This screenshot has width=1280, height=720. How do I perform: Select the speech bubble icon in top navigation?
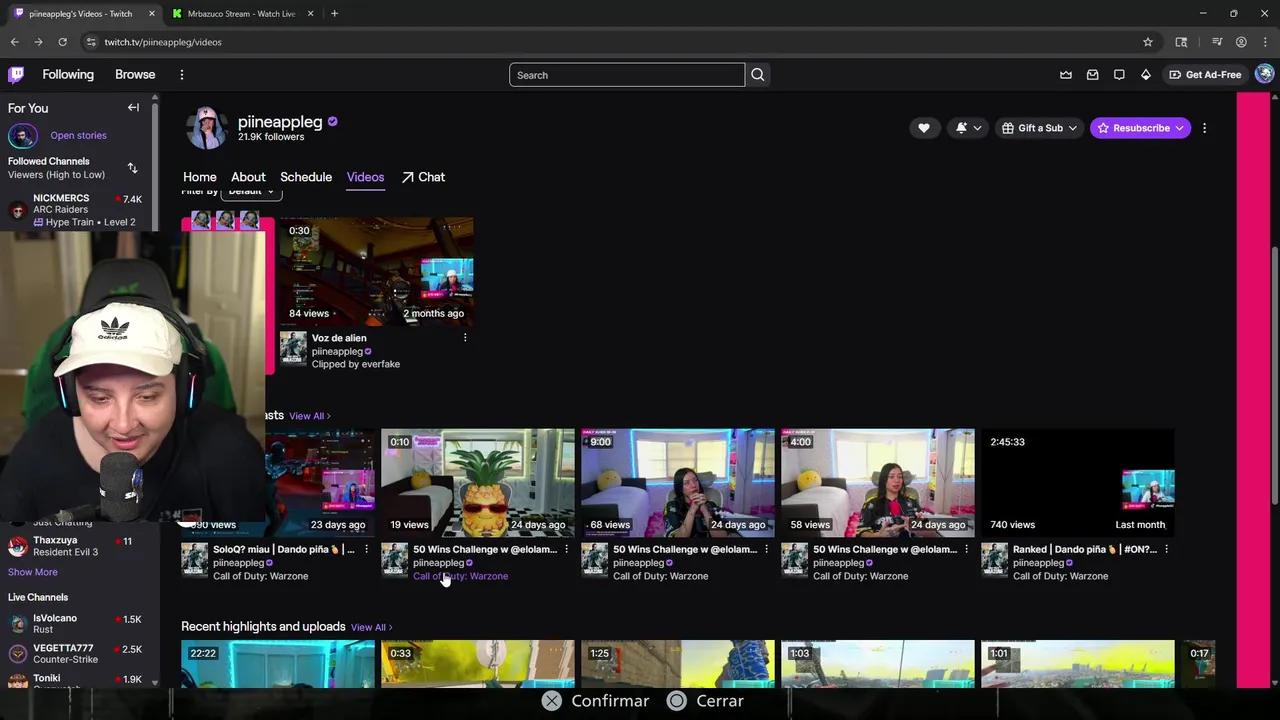click(1119, 74)
